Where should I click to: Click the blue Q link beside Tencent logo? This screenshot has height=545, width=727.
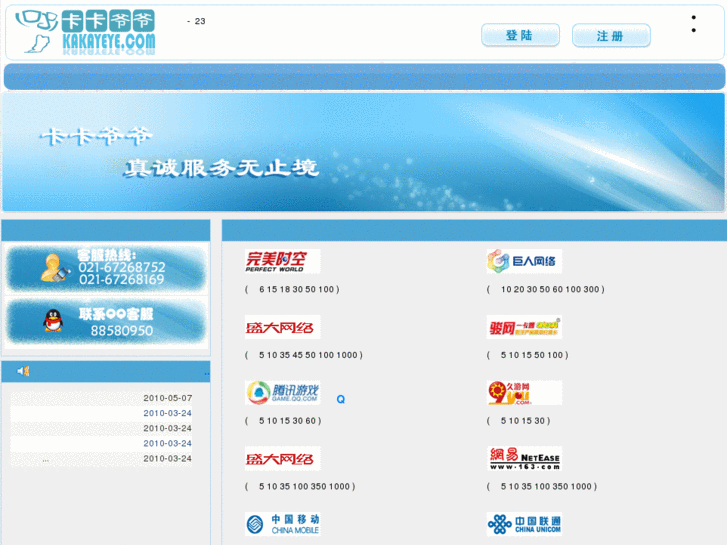tap(341, 399)
